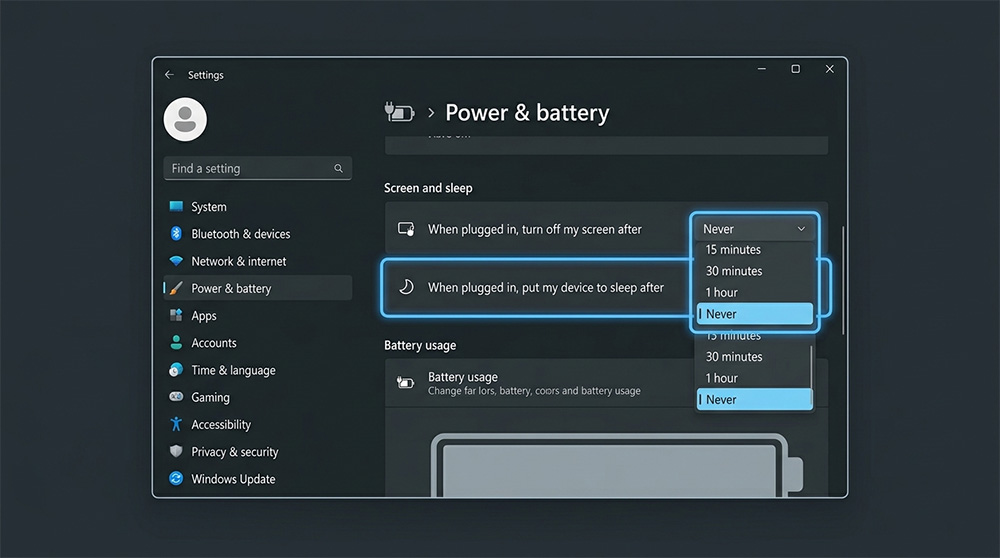Click the magnifier icon in Find a setting
This screenshot has width=1000, height=558.
click(x=338, y=168)
